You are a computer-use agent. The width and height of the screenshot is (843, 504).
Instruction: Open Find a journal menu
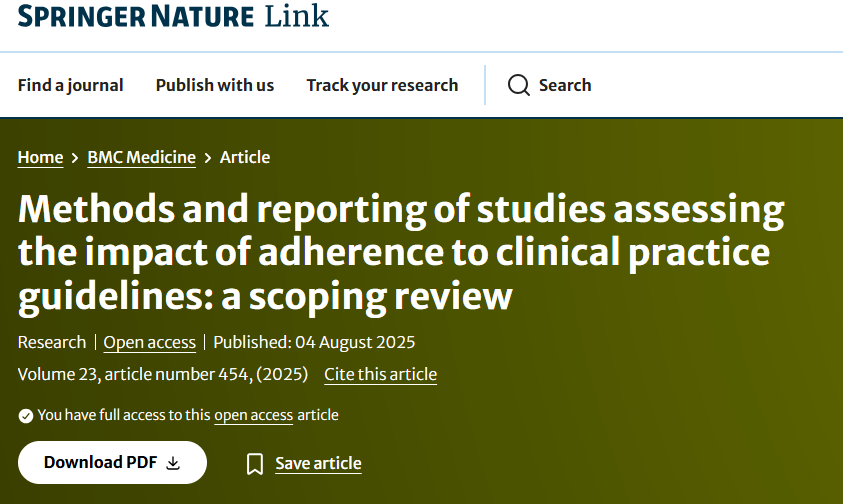(x=70, y=85)
